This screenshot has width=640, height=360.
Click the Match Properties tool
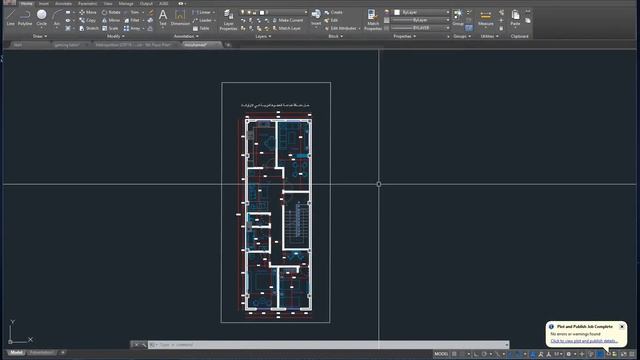click(x=373, y=20)
